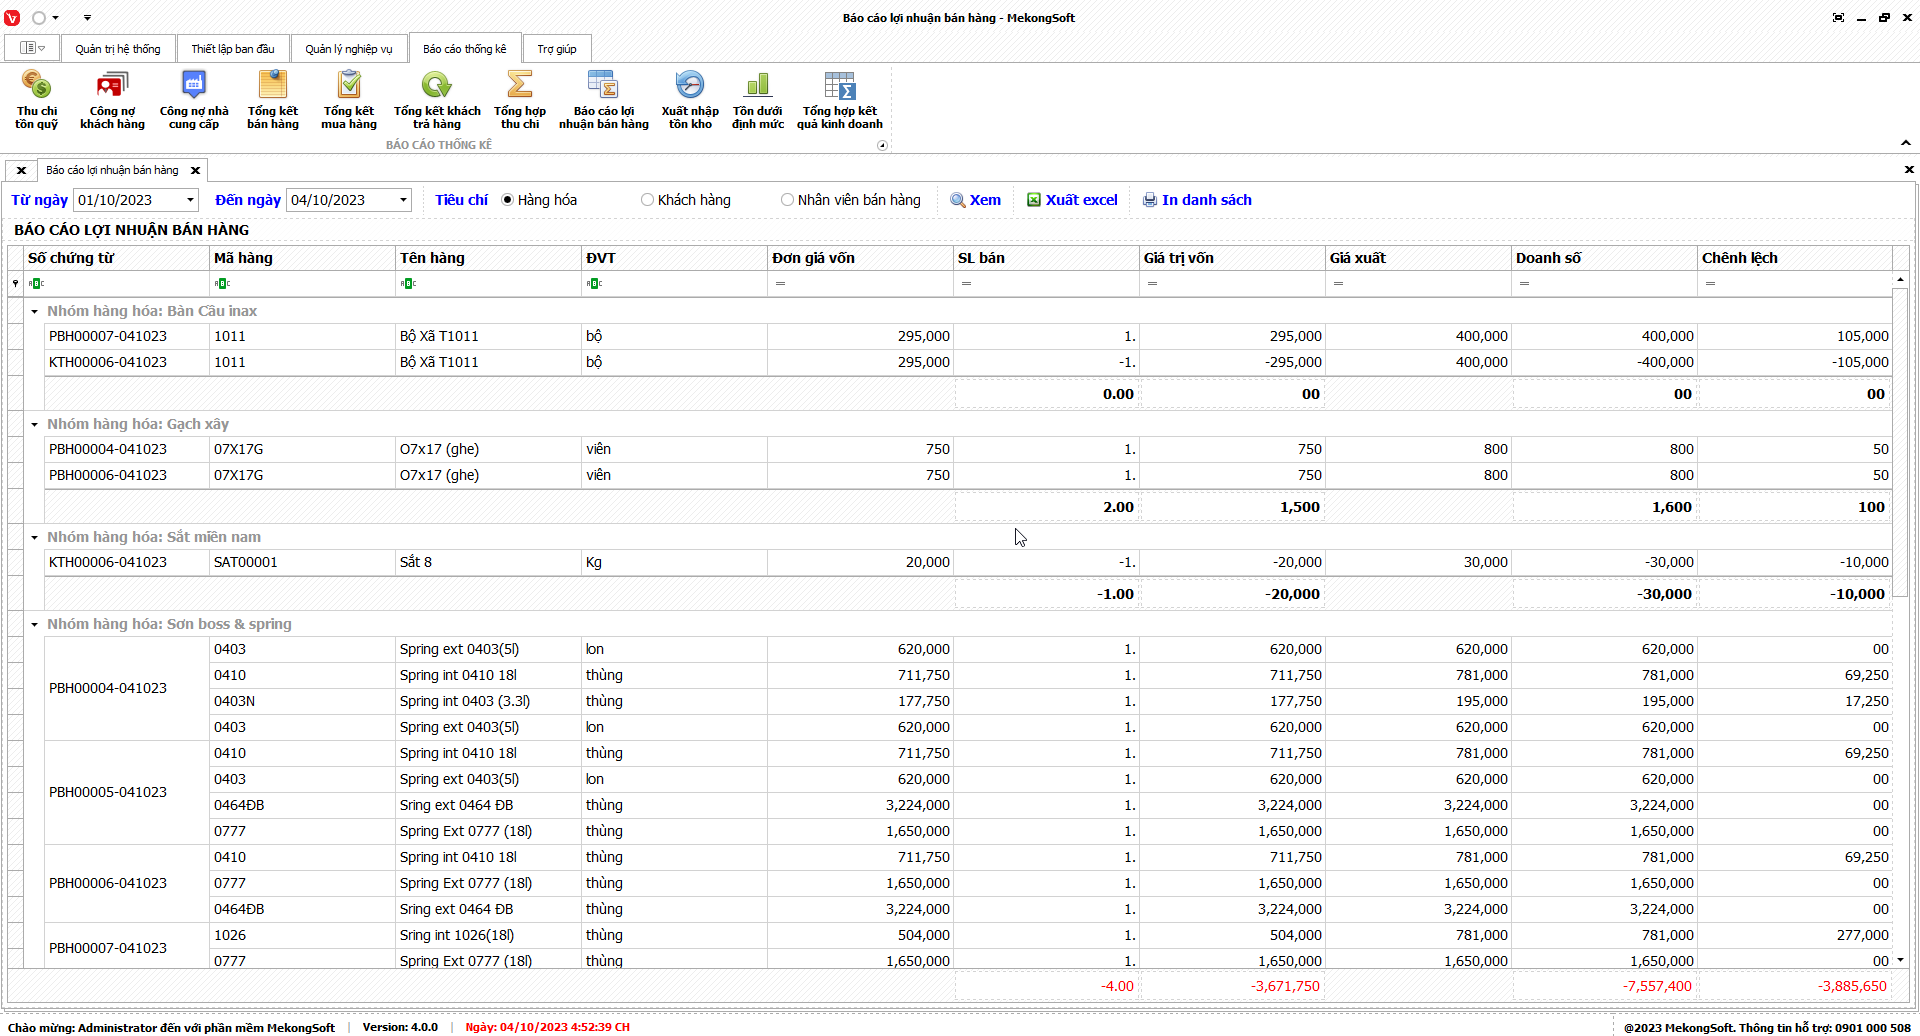The height and width of the screenshot is (1036, 1920).
Task: Open Tồn dưới định mức report
Action: [x=758, y=99]
